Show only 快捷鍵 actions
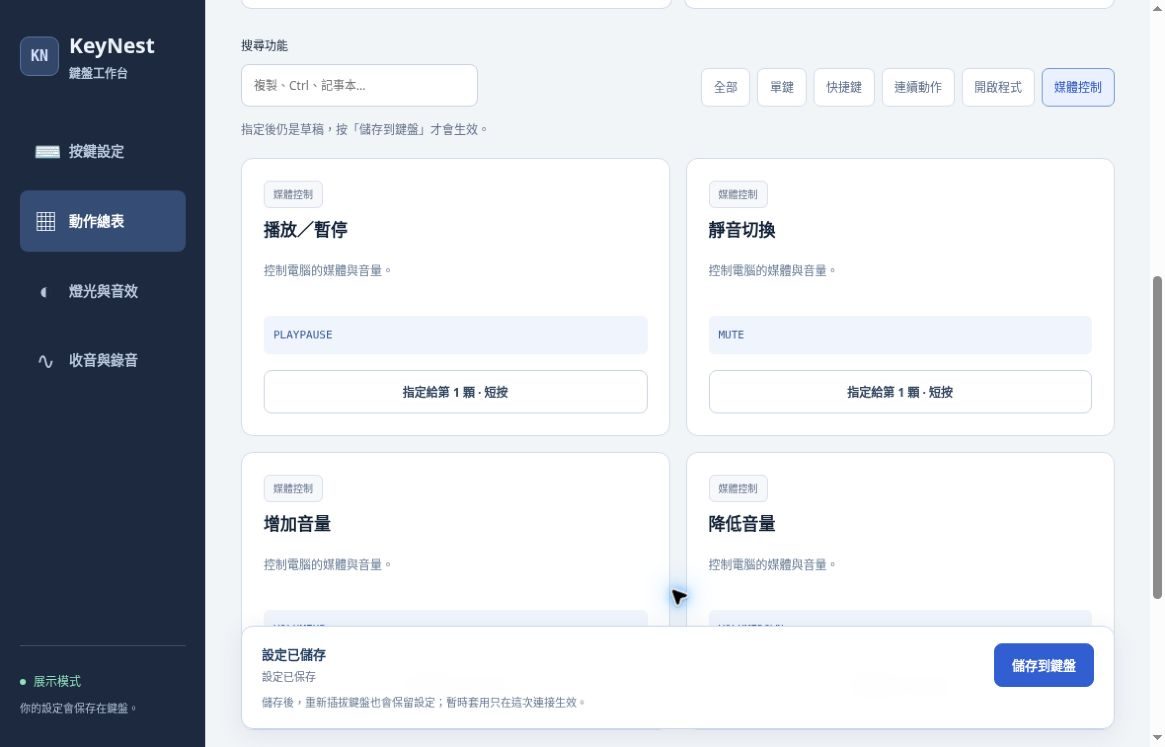The width and height of the screenshot is (1165, 747). 844,87
